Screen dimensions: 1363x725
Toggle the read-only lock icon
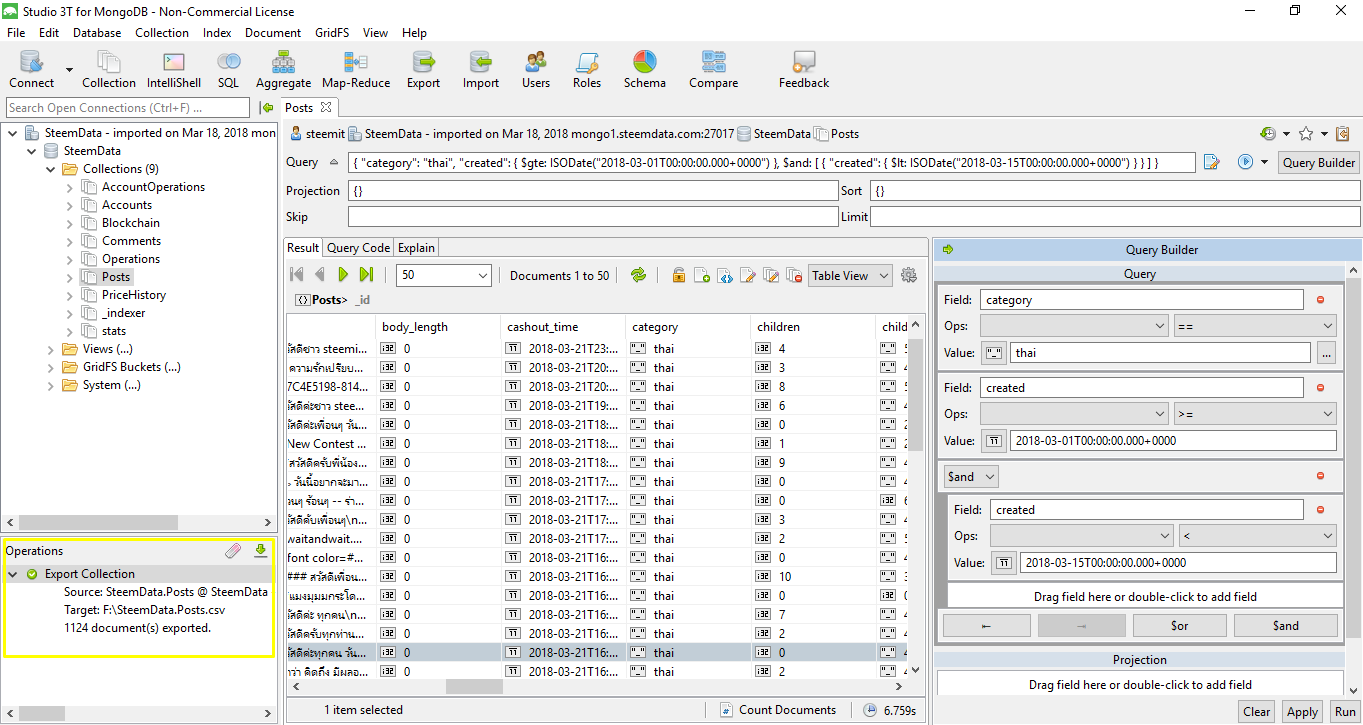[x=679, y=275]
